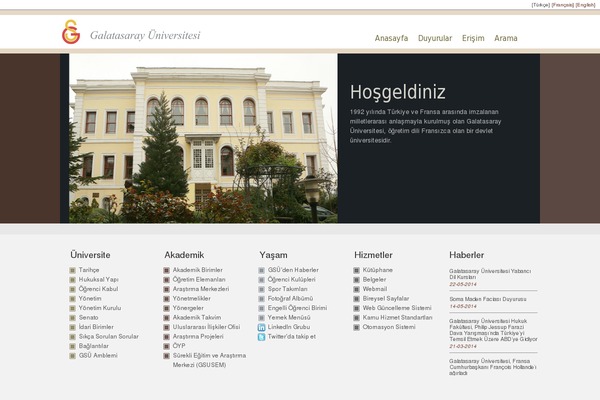Click the Twitter'da takip et link

(x=292, y=336)
